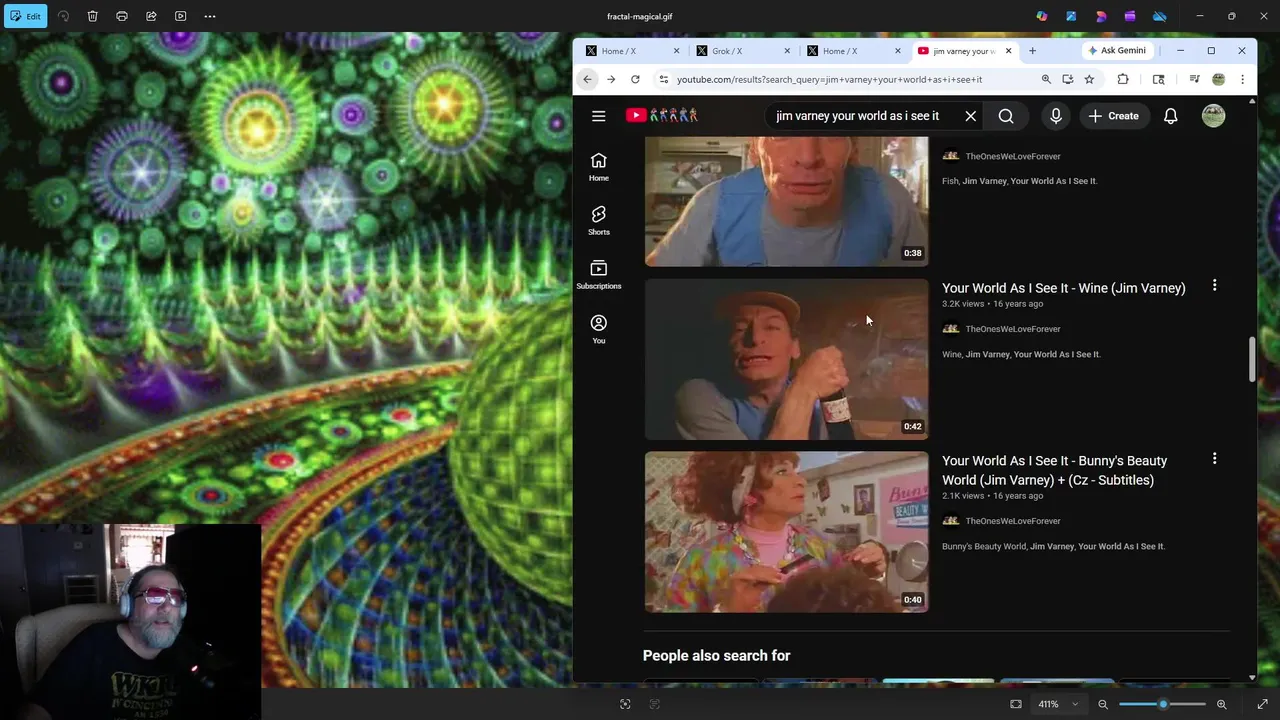
Task: Open the Your World As I See It - Wine video title
Action: [x=1063, y=288]
